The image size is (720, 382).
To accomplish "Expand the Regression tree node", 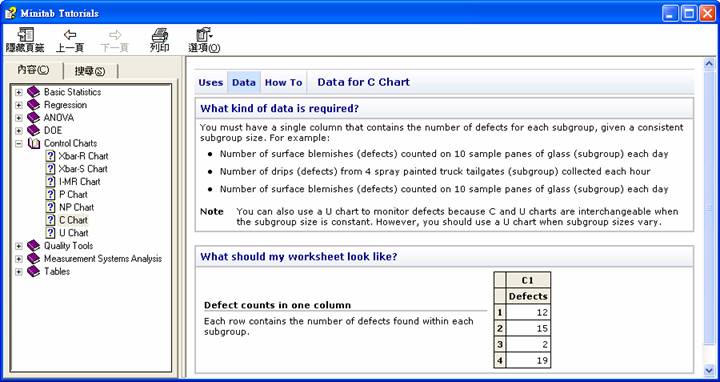I will pos(18,105).
